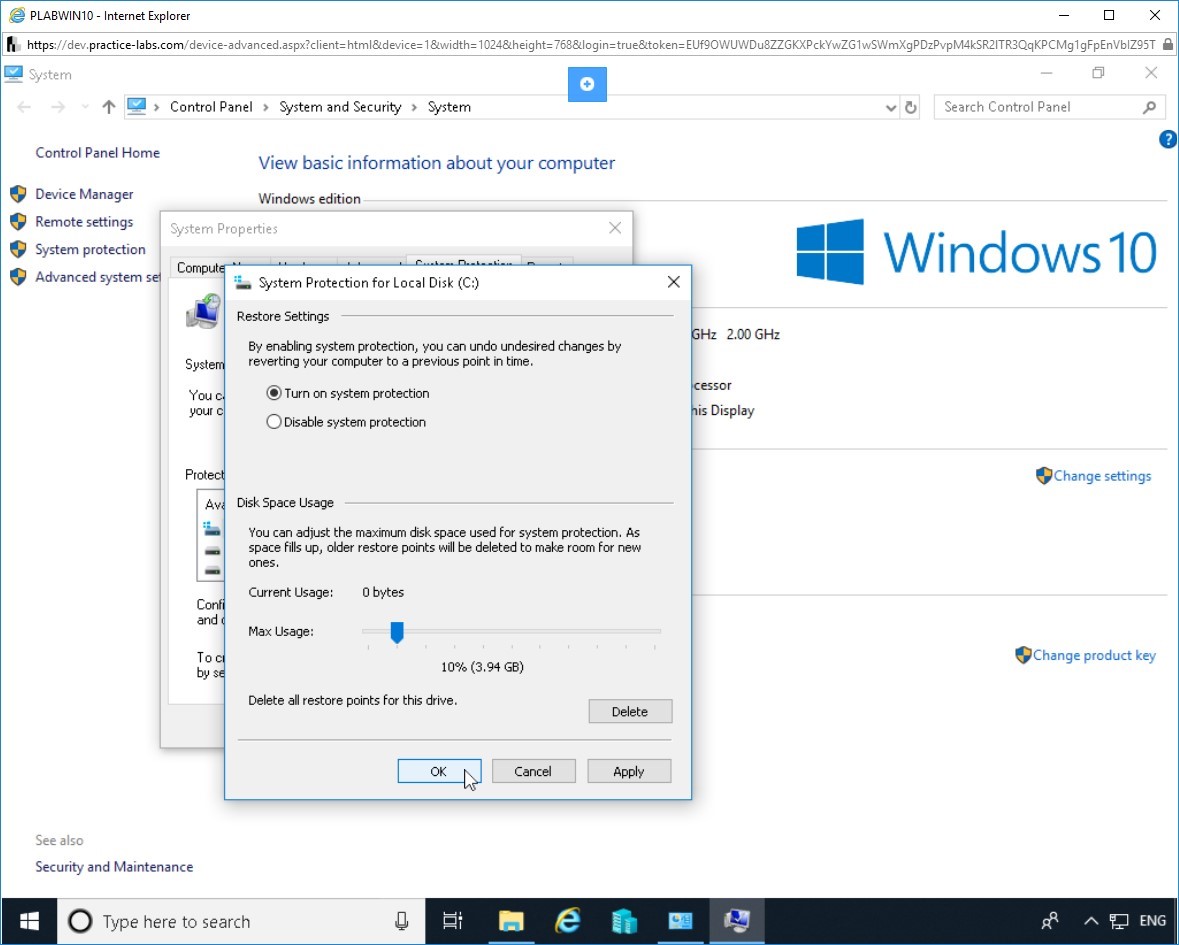The image size is (1179, 945).
Task: Select System breadcrumb item
Action: point(450,107)
